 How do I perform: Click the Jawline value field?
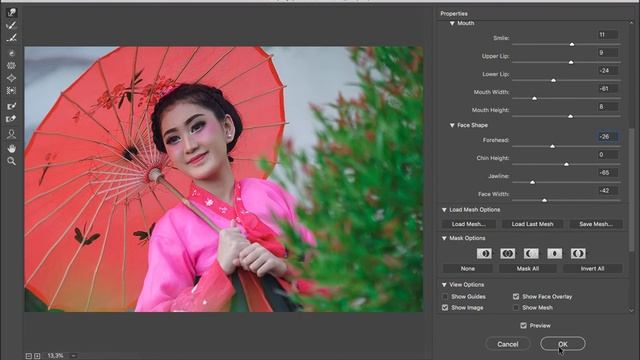coord(608,173)
